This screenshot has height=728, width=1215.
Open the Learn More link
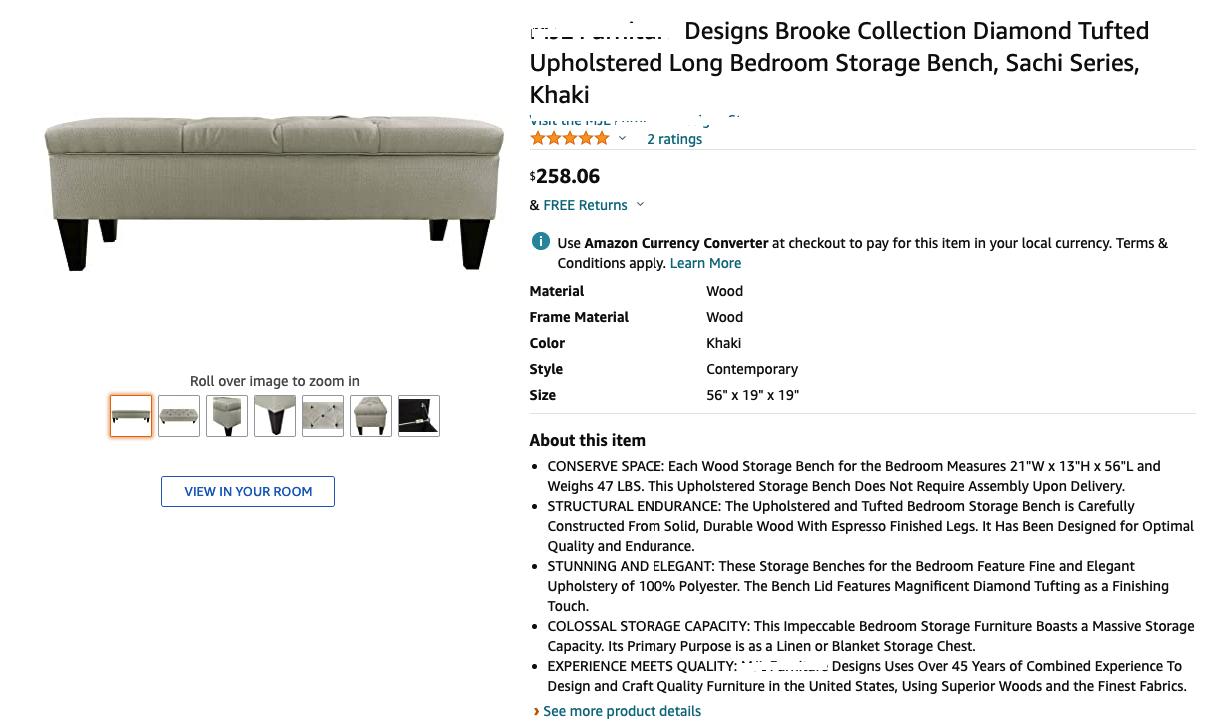(705, 263)
